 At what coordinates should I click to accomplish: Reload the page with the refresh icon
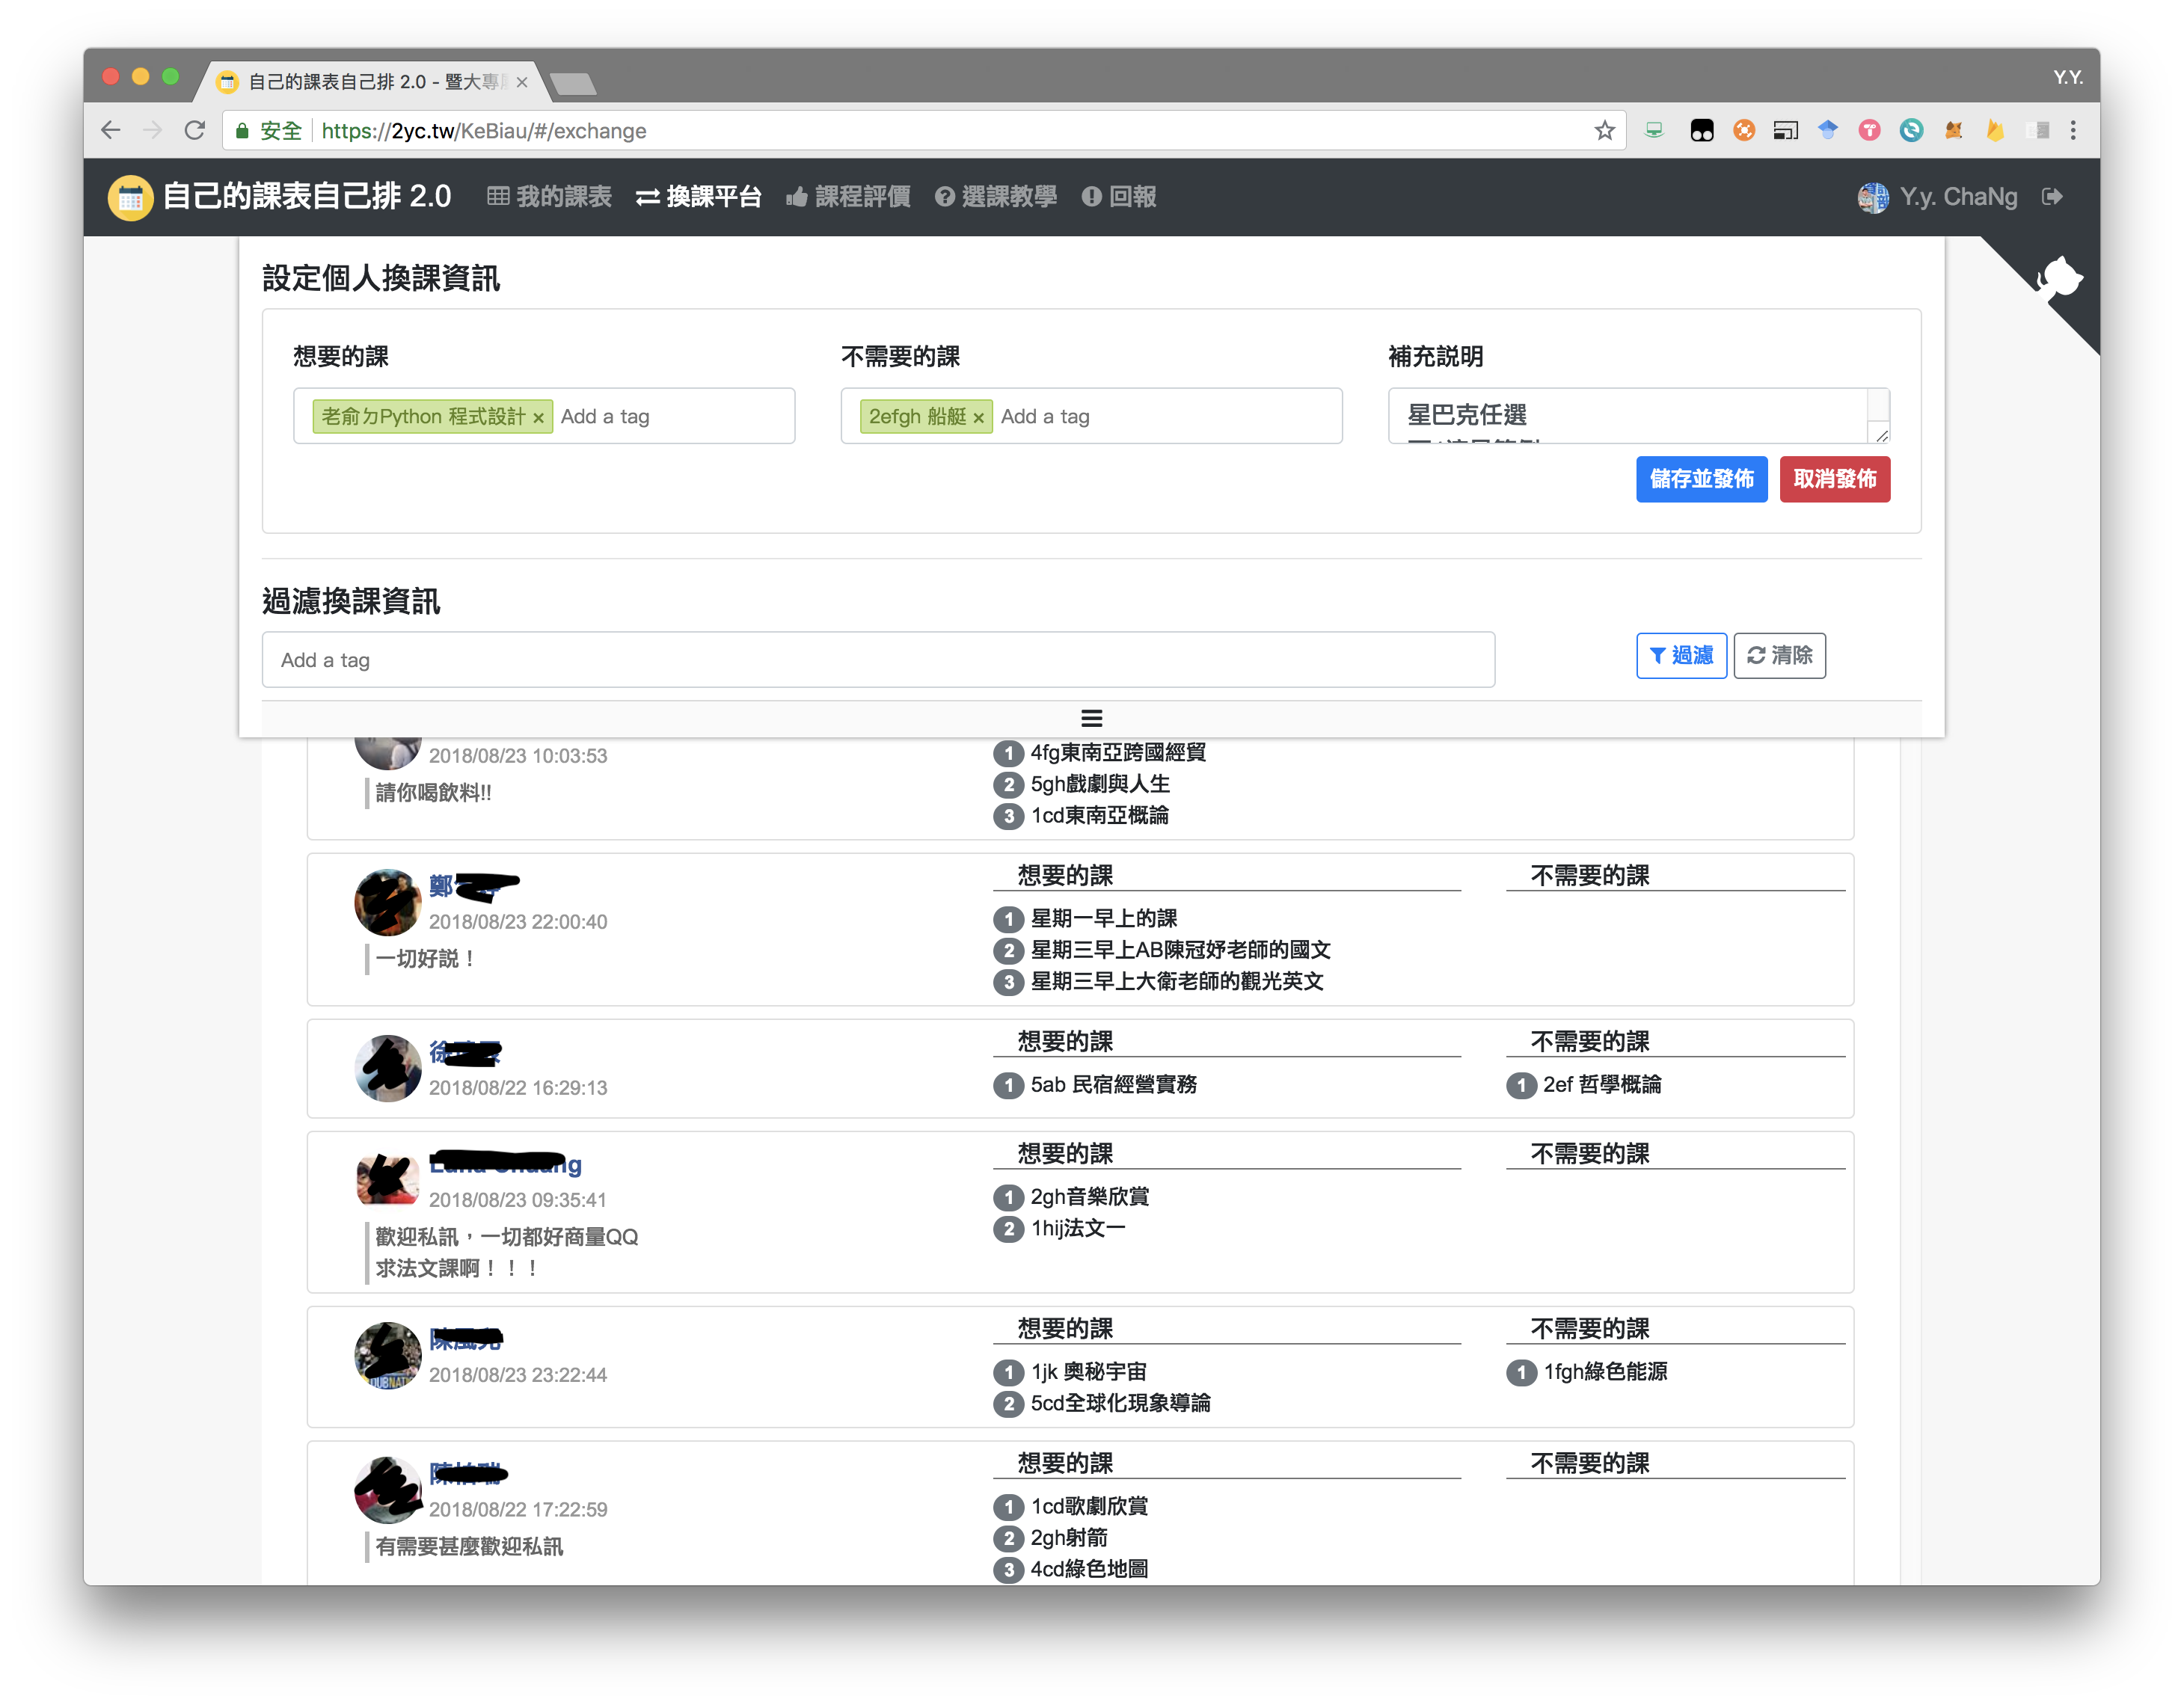(195, 131)
